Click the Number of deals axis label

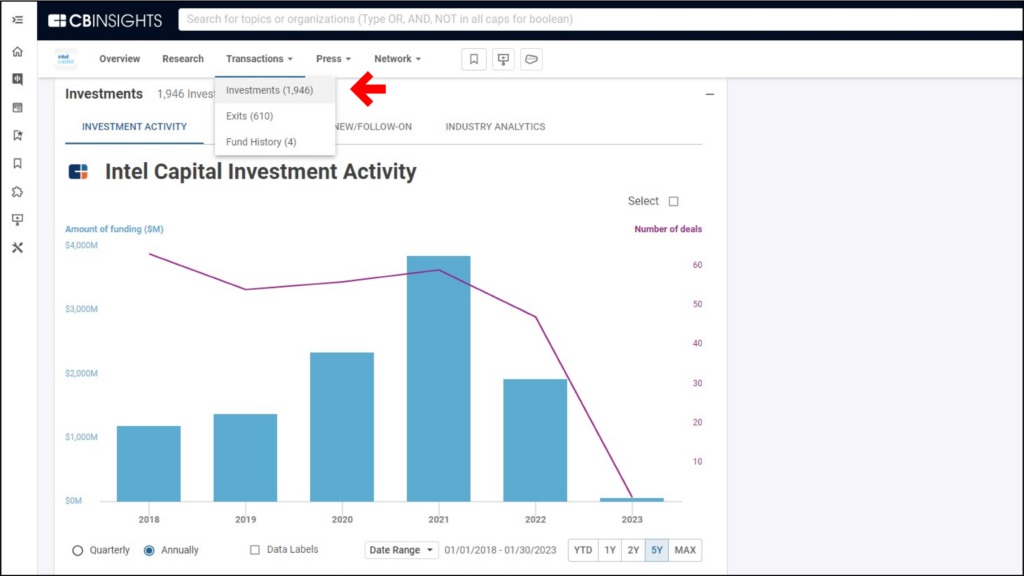tap(668, 229)
